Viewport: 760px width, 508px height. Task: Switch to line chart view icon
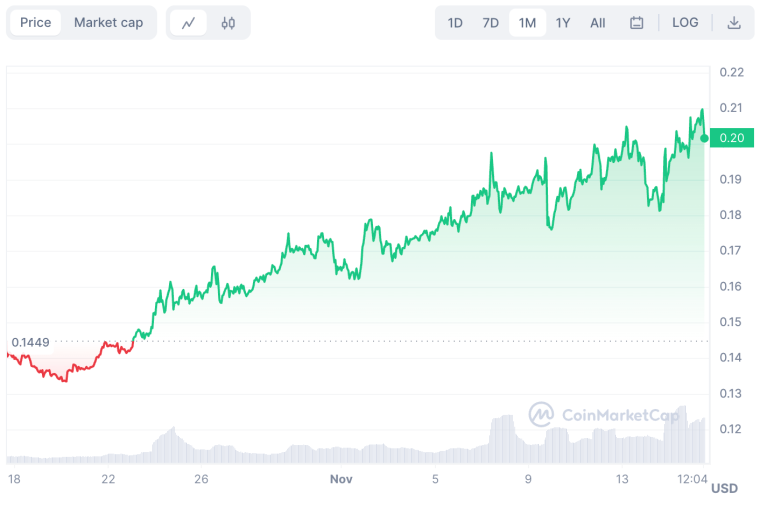point(188,23)
